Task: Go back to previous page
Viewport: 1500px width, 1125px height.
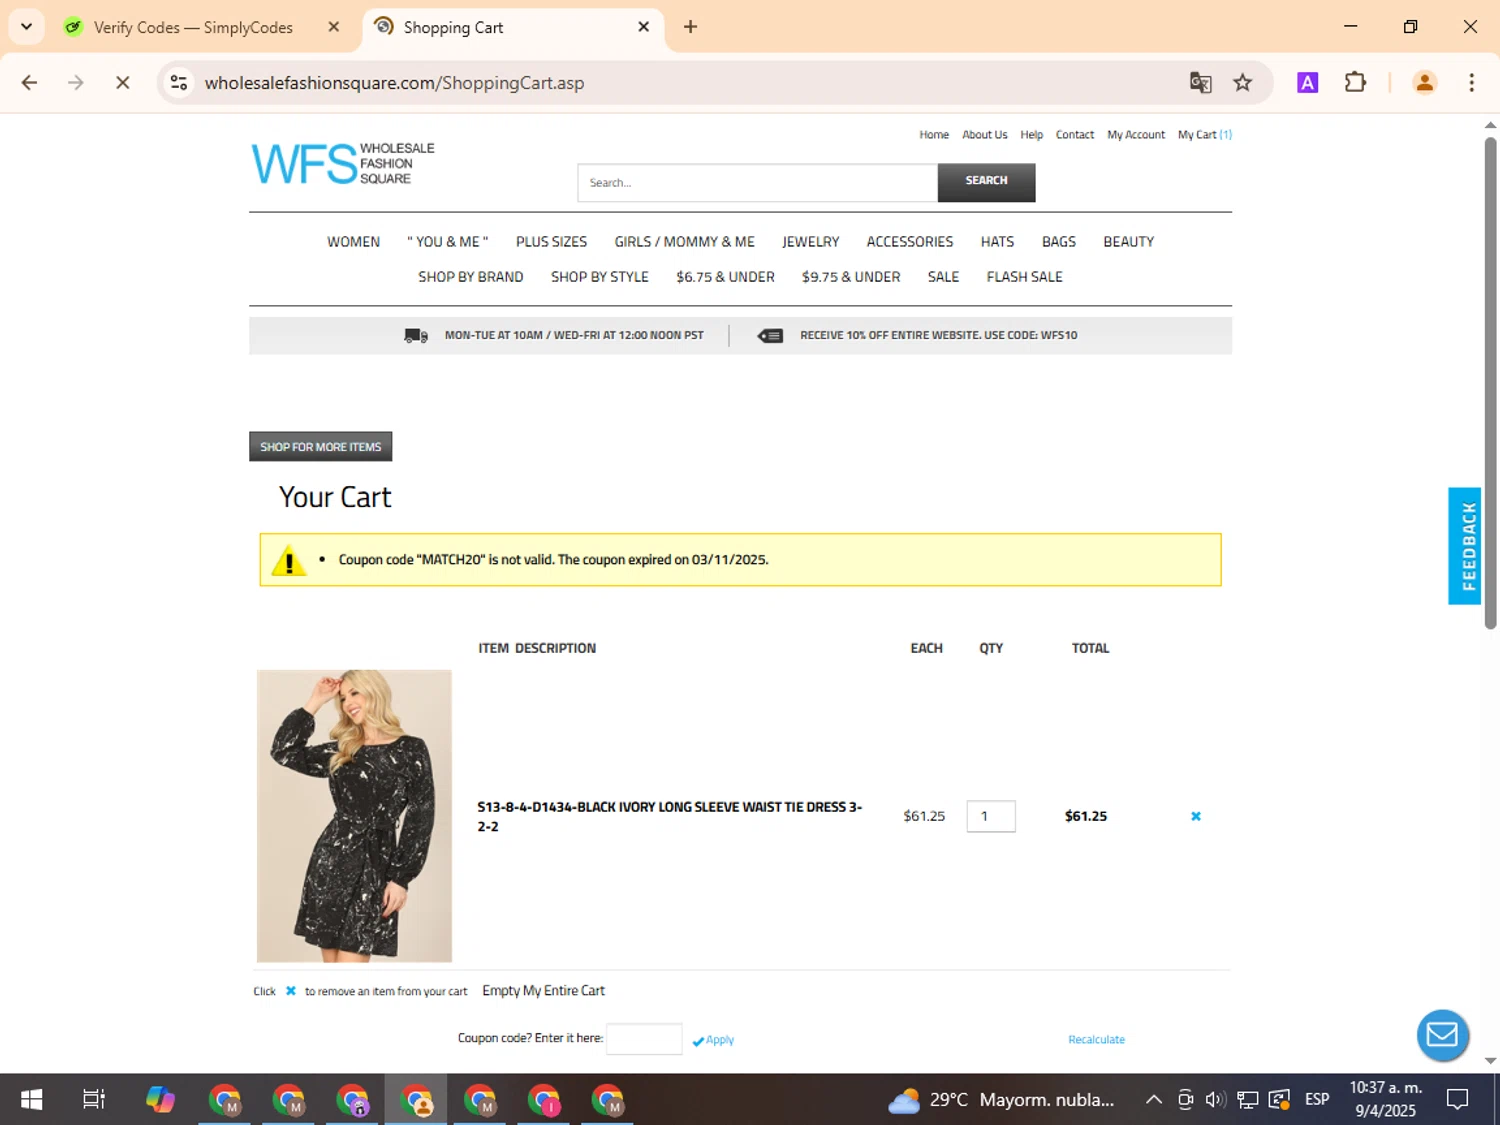Action: pyautogui.click(x=29, y=83)
